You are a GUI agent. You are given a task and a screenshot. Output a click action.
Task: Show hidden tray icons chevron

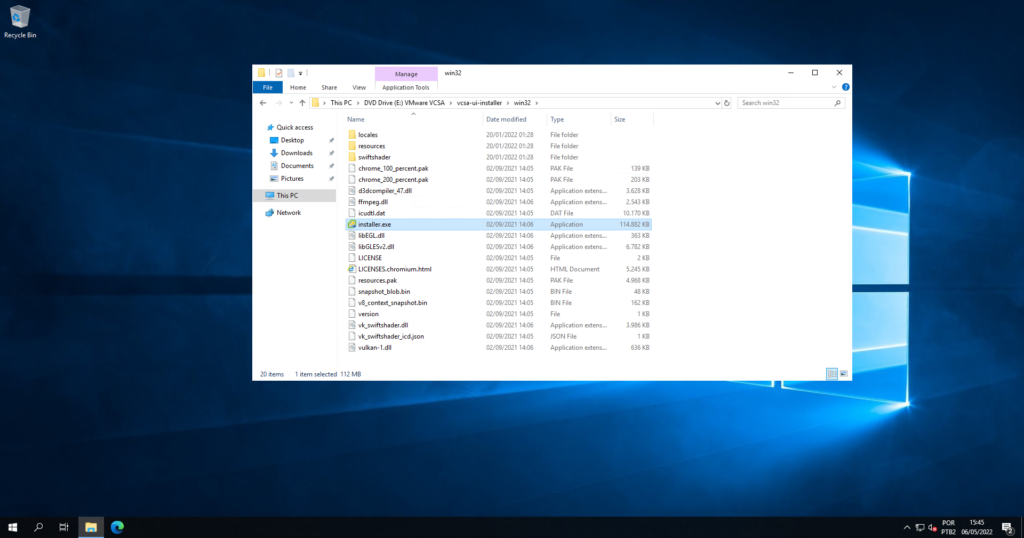tap(906, 528)
